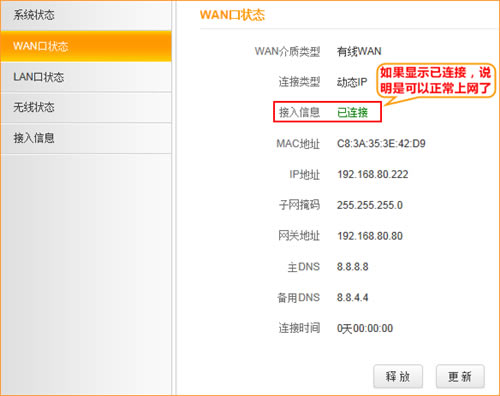Click the gateway address 192.168.80.80
Image resolution: width=500 pixels, height=396 pixels.
pyautogui.click(x=370, y=236)
